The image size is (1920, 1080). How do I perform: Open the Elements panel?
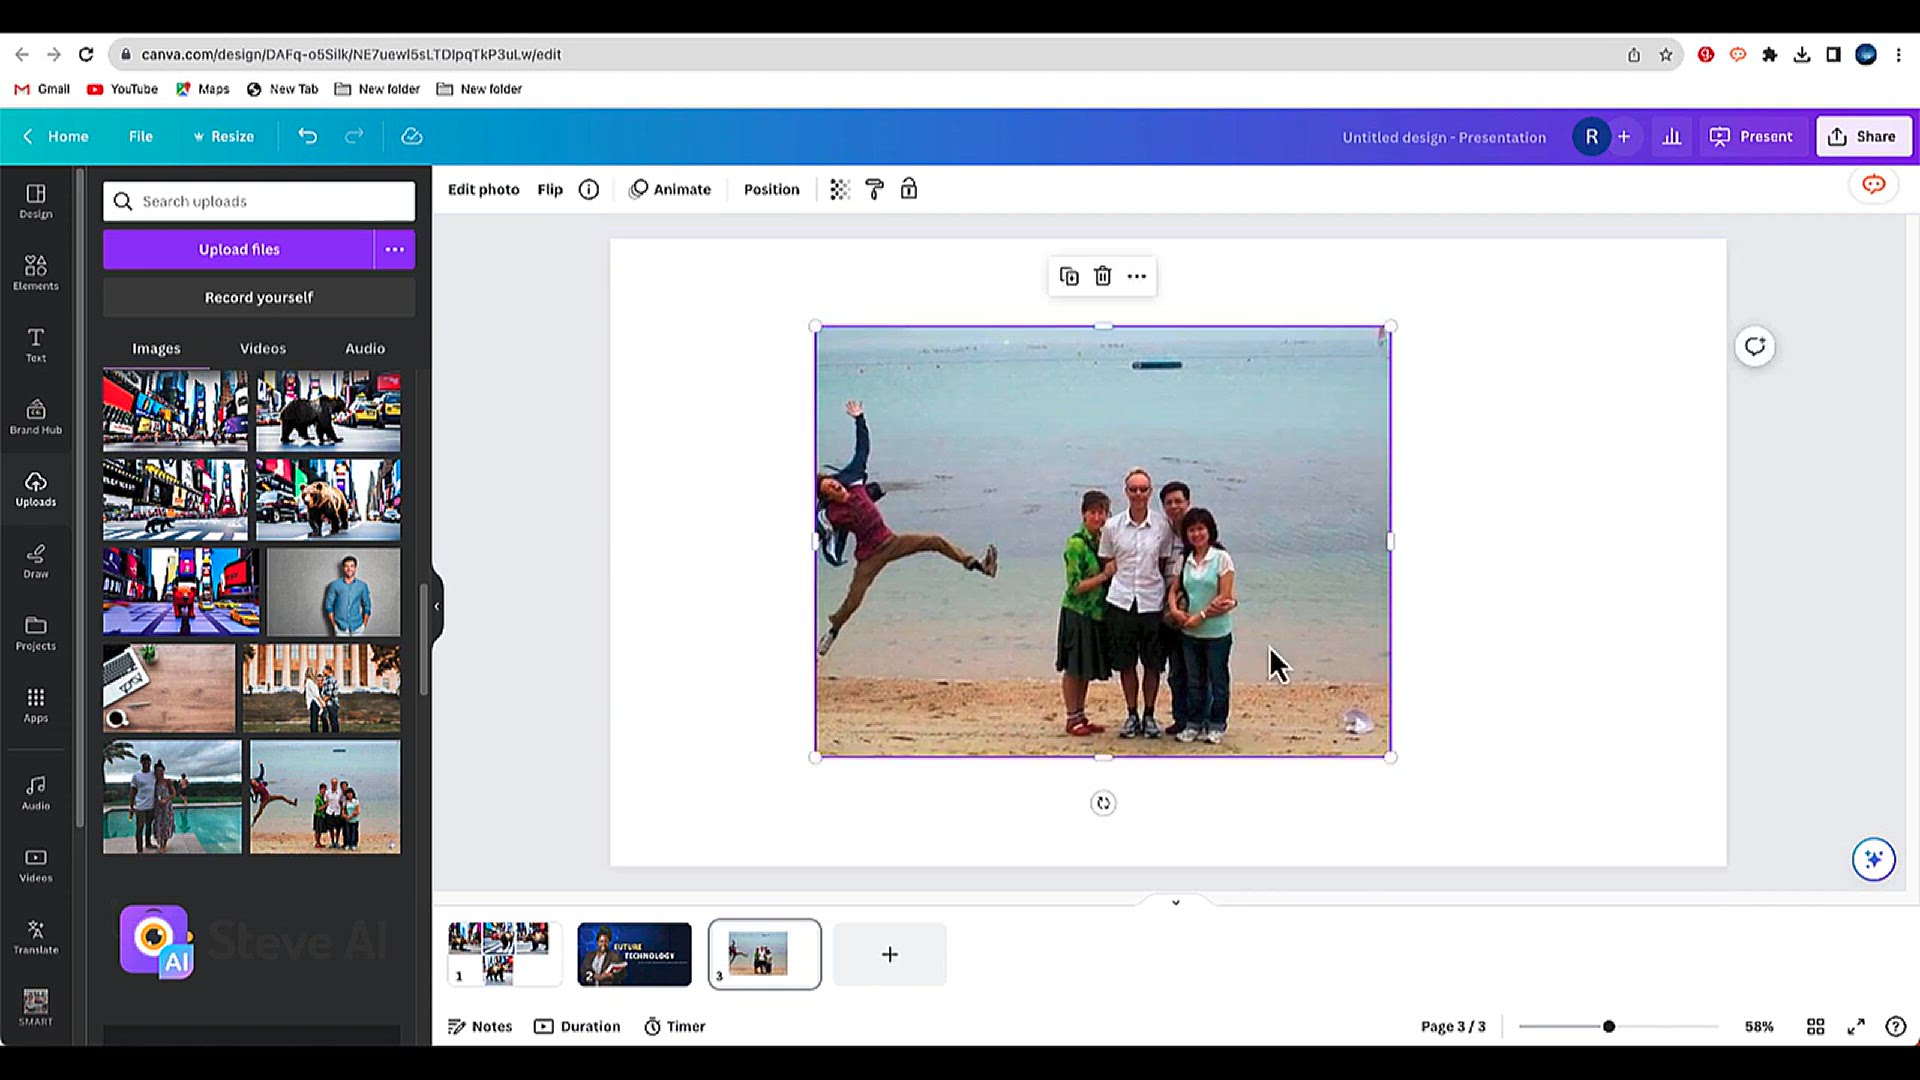(36, 273)
